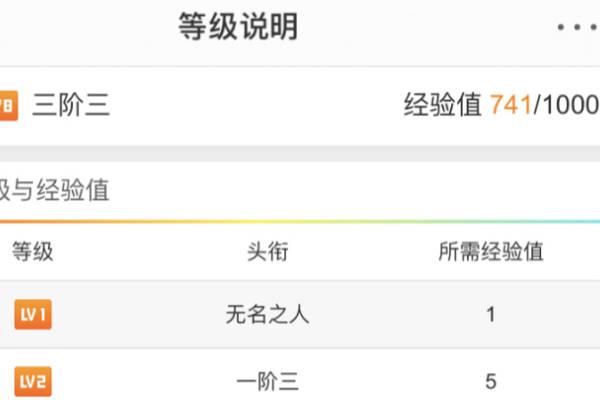Click the 等级说明 page title

238,26
